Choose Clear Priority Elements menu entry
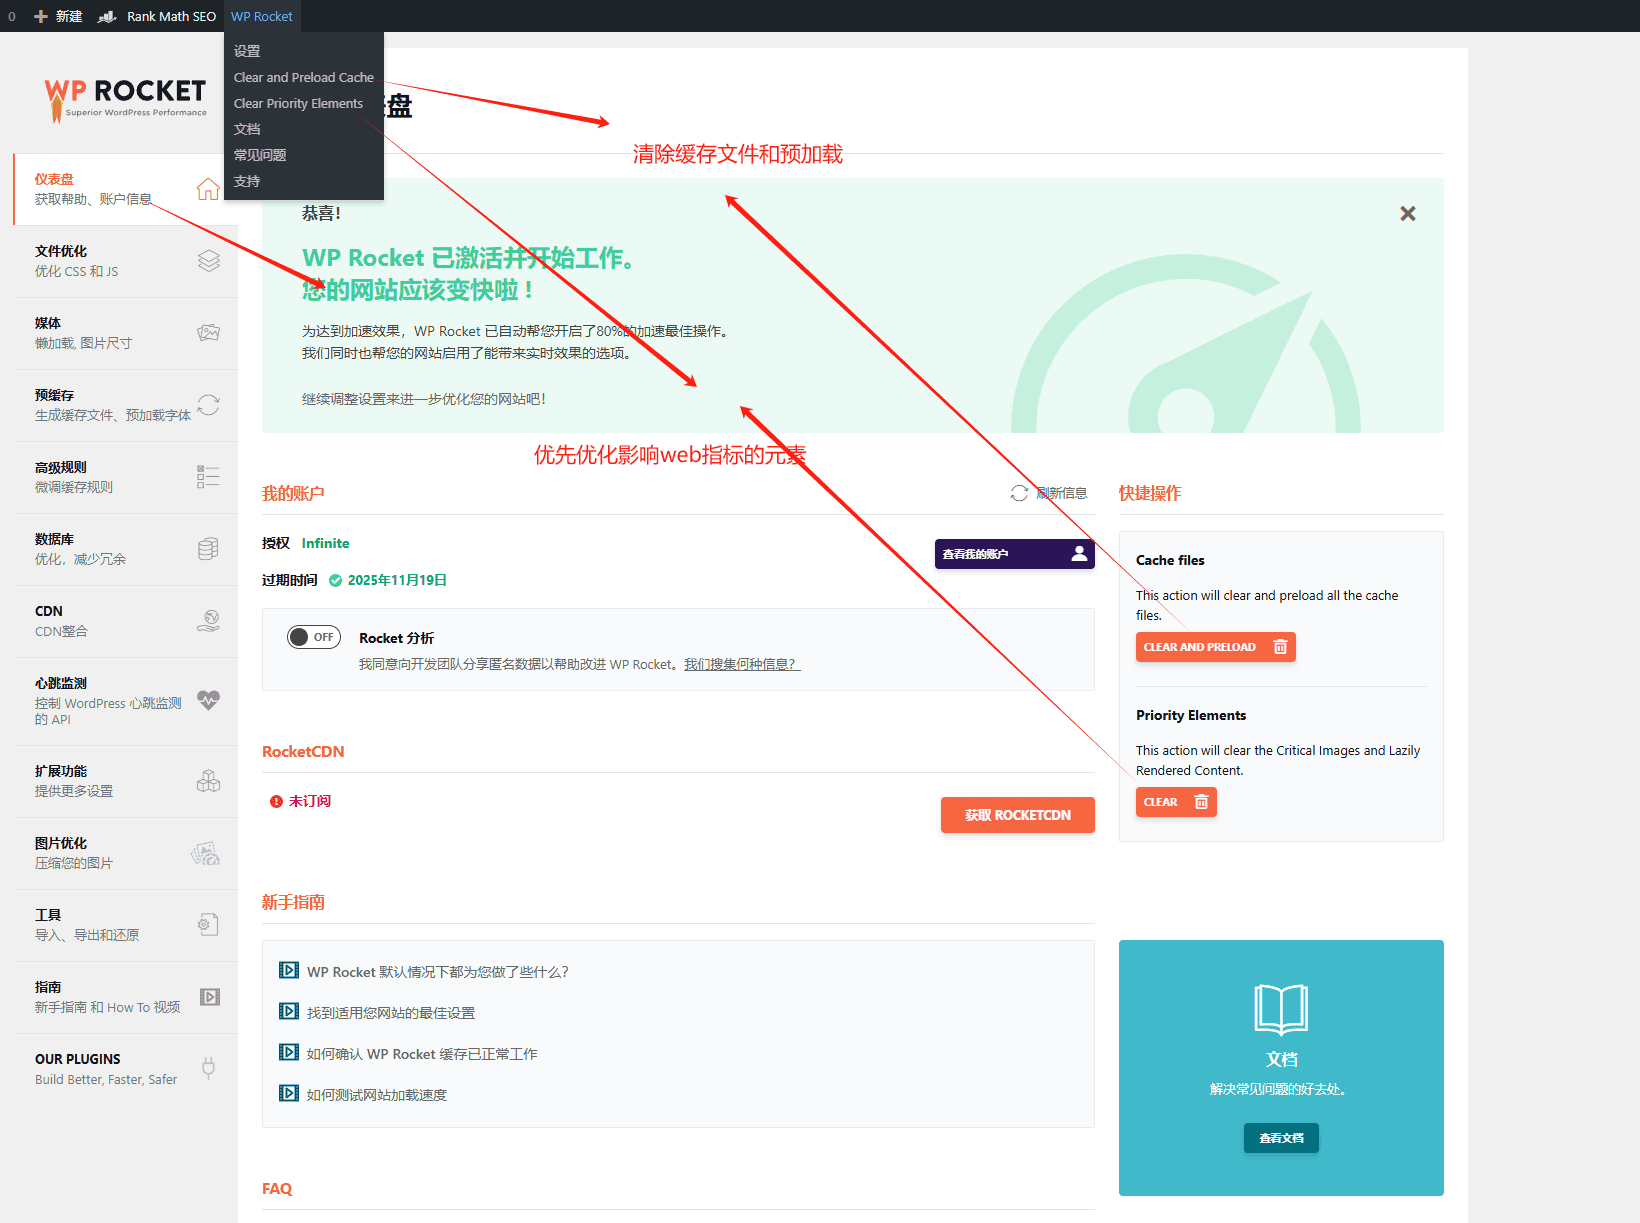 click(304, 103)
